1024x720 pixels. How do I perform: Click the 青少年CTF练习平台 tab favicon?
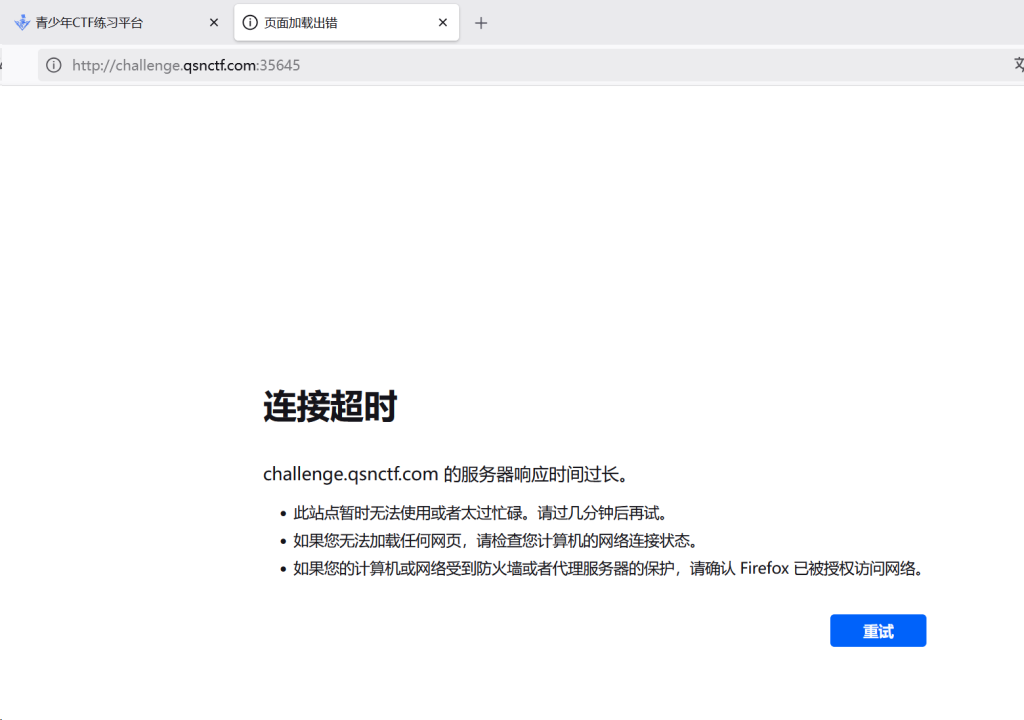pos(22,22)
